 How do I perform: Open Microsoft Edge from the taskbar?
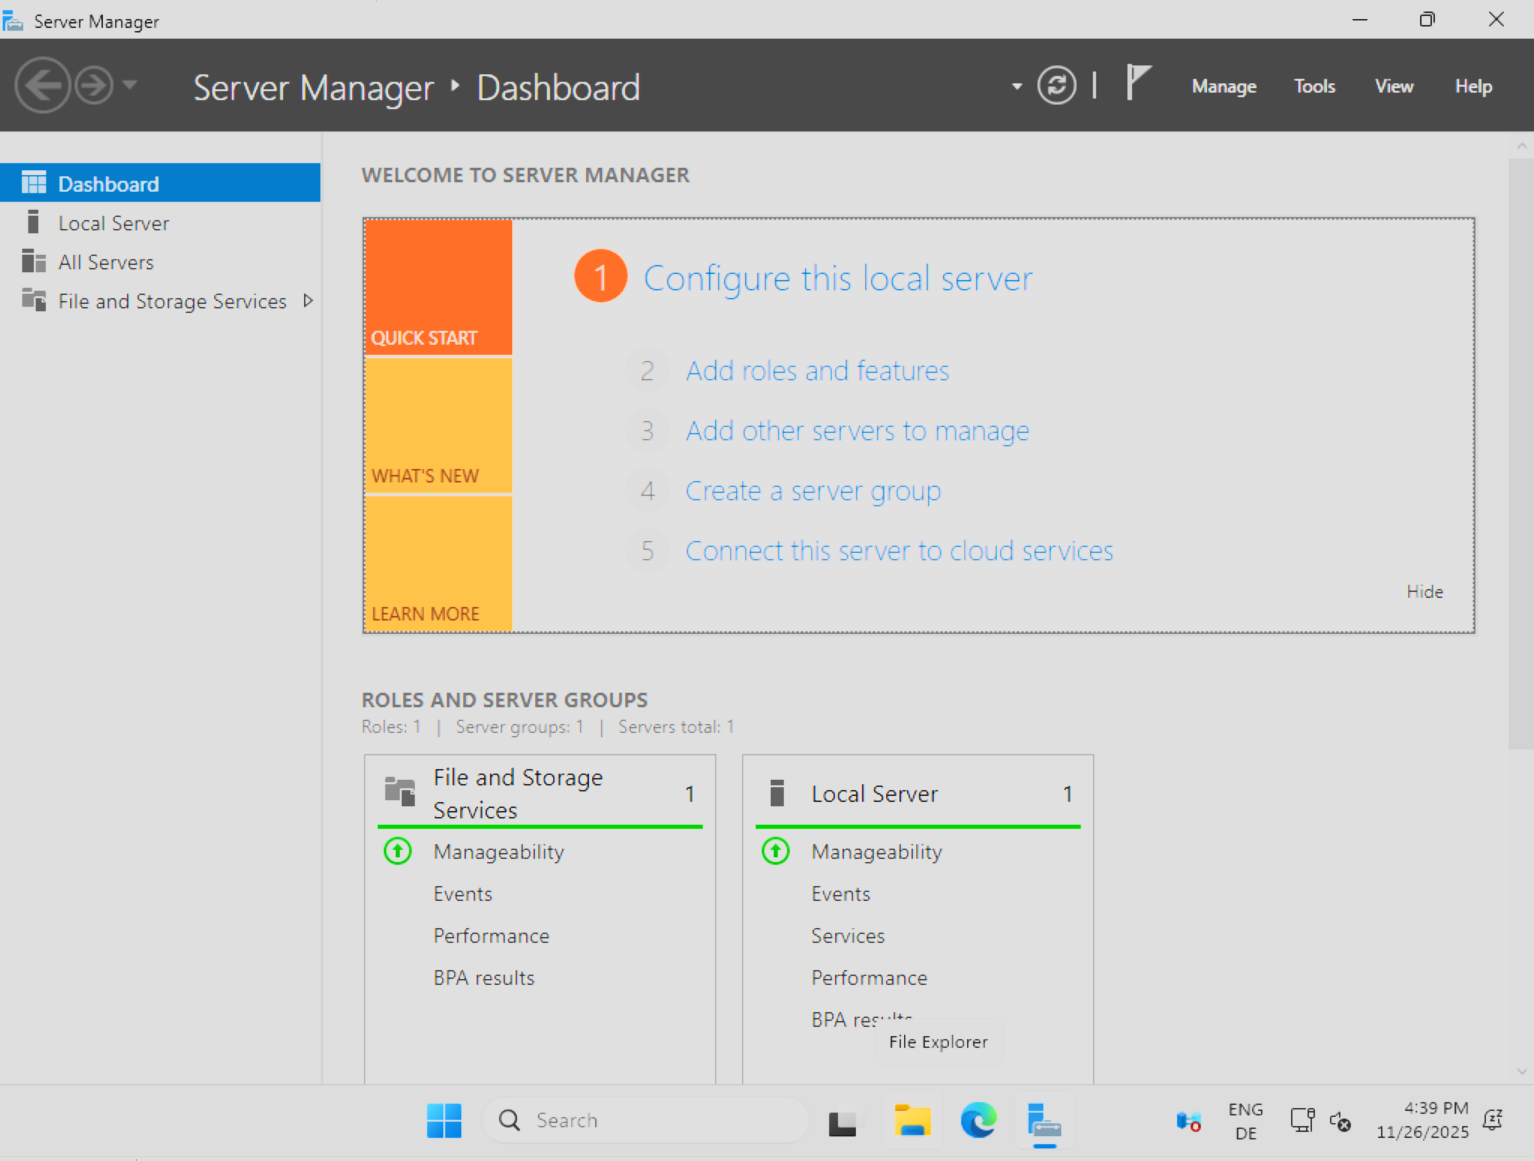pyautogui.click(x=978, y=1120)
